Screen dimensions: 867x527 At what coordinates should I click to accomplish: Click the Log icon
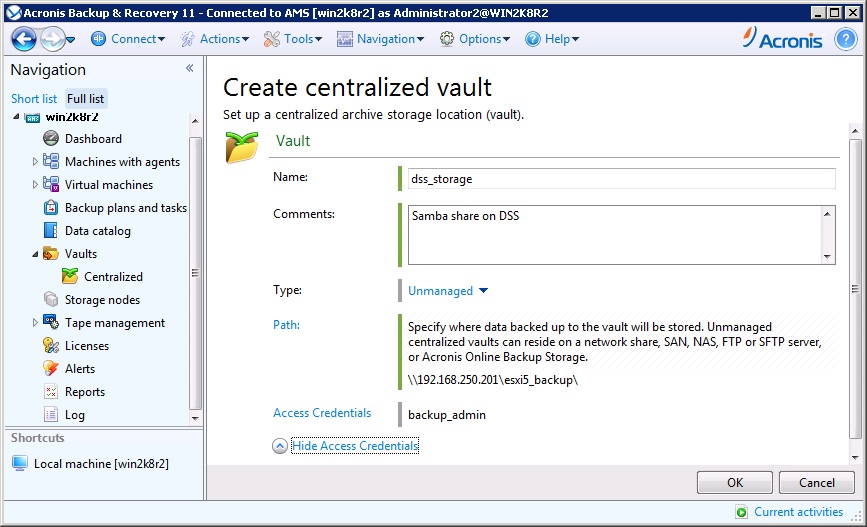tap(51, 414)
